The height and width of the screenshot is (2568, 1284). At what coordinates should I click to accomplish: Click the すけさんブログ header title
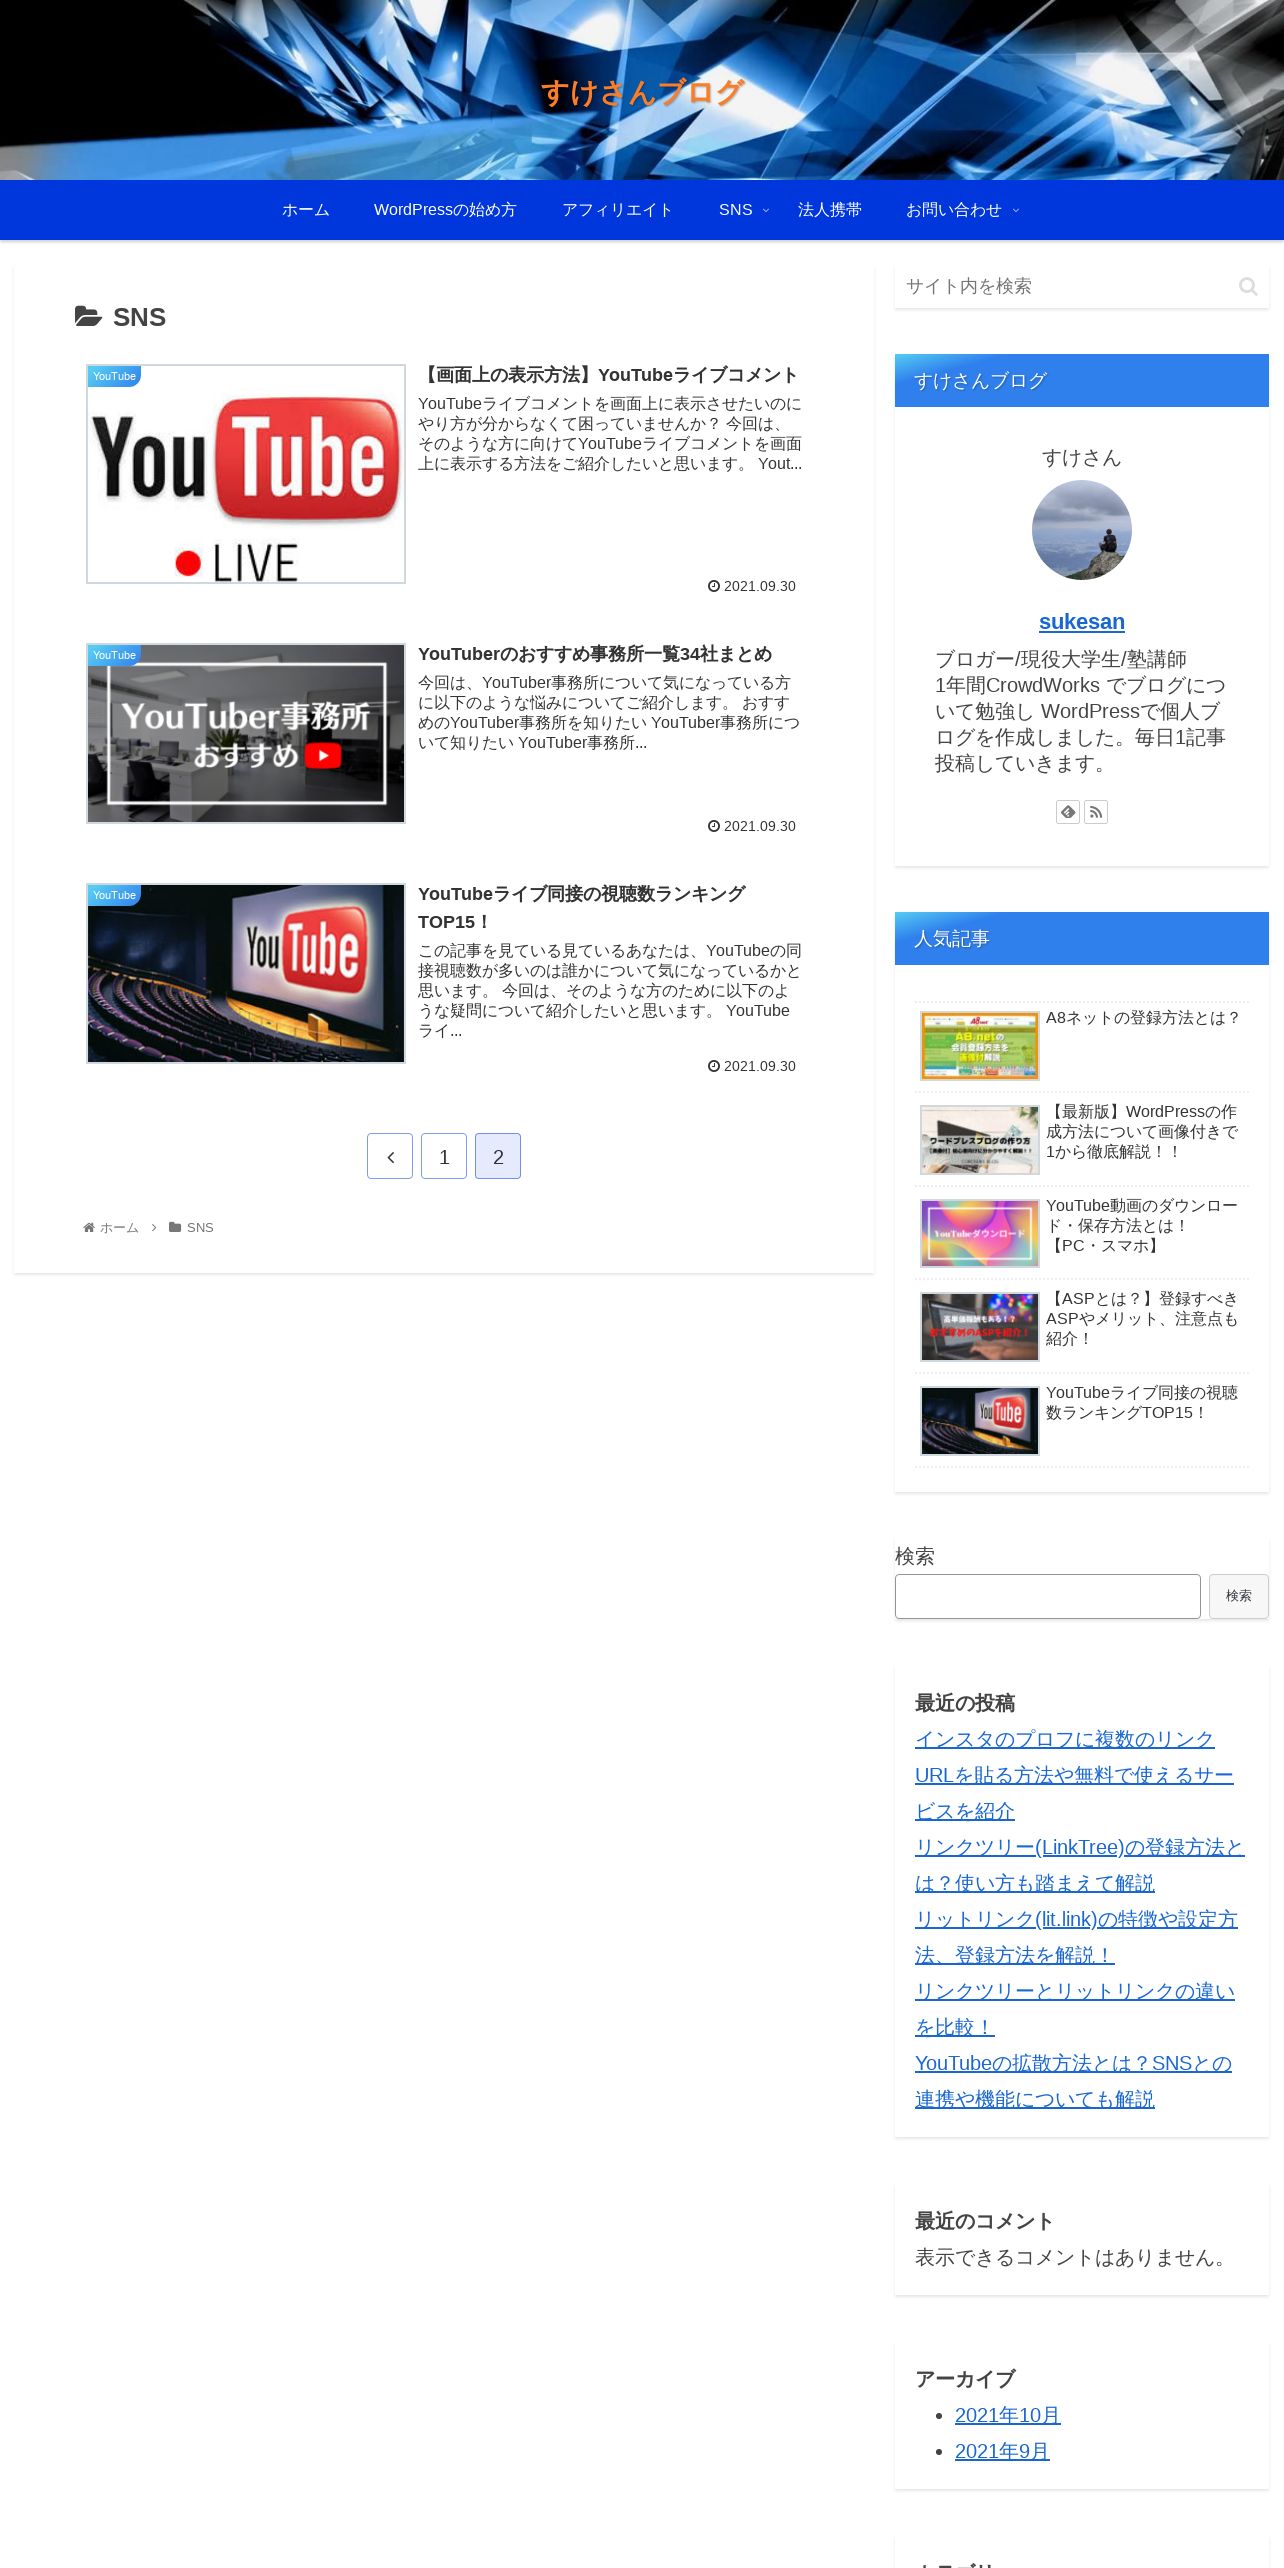point(642,93)
